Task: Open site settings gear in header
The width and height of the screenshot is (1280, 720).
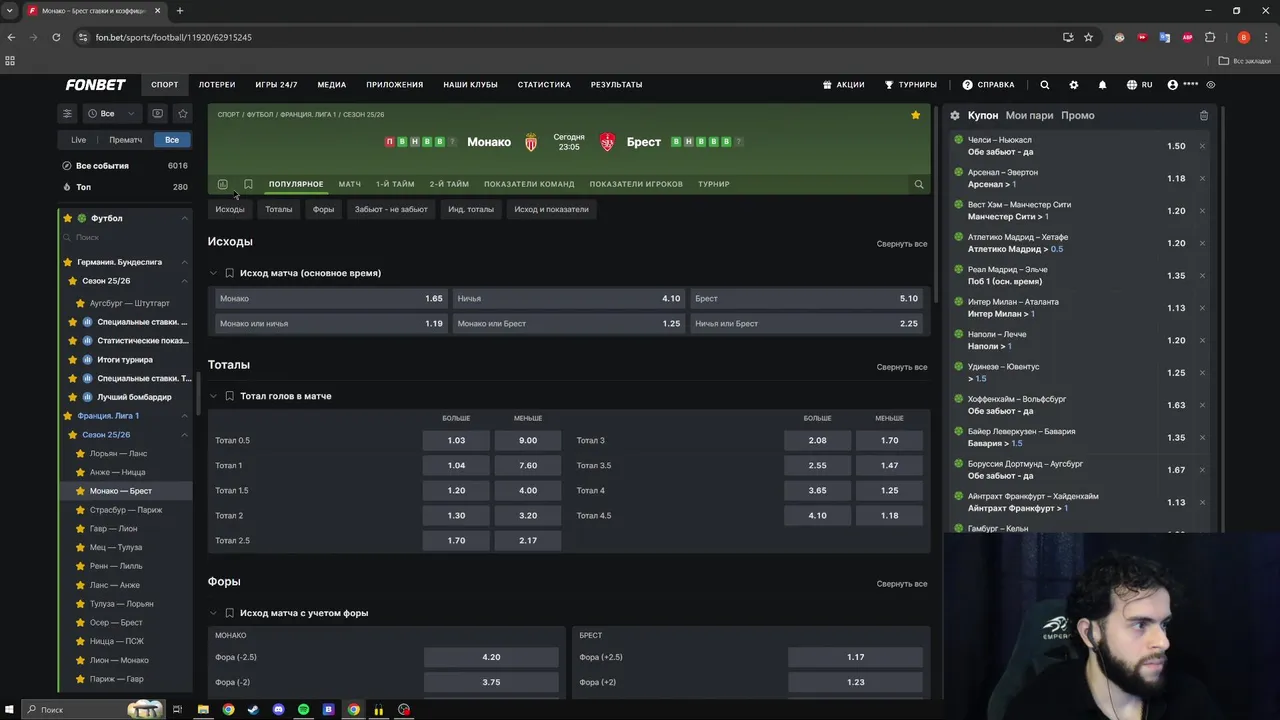Action: 1074,85
